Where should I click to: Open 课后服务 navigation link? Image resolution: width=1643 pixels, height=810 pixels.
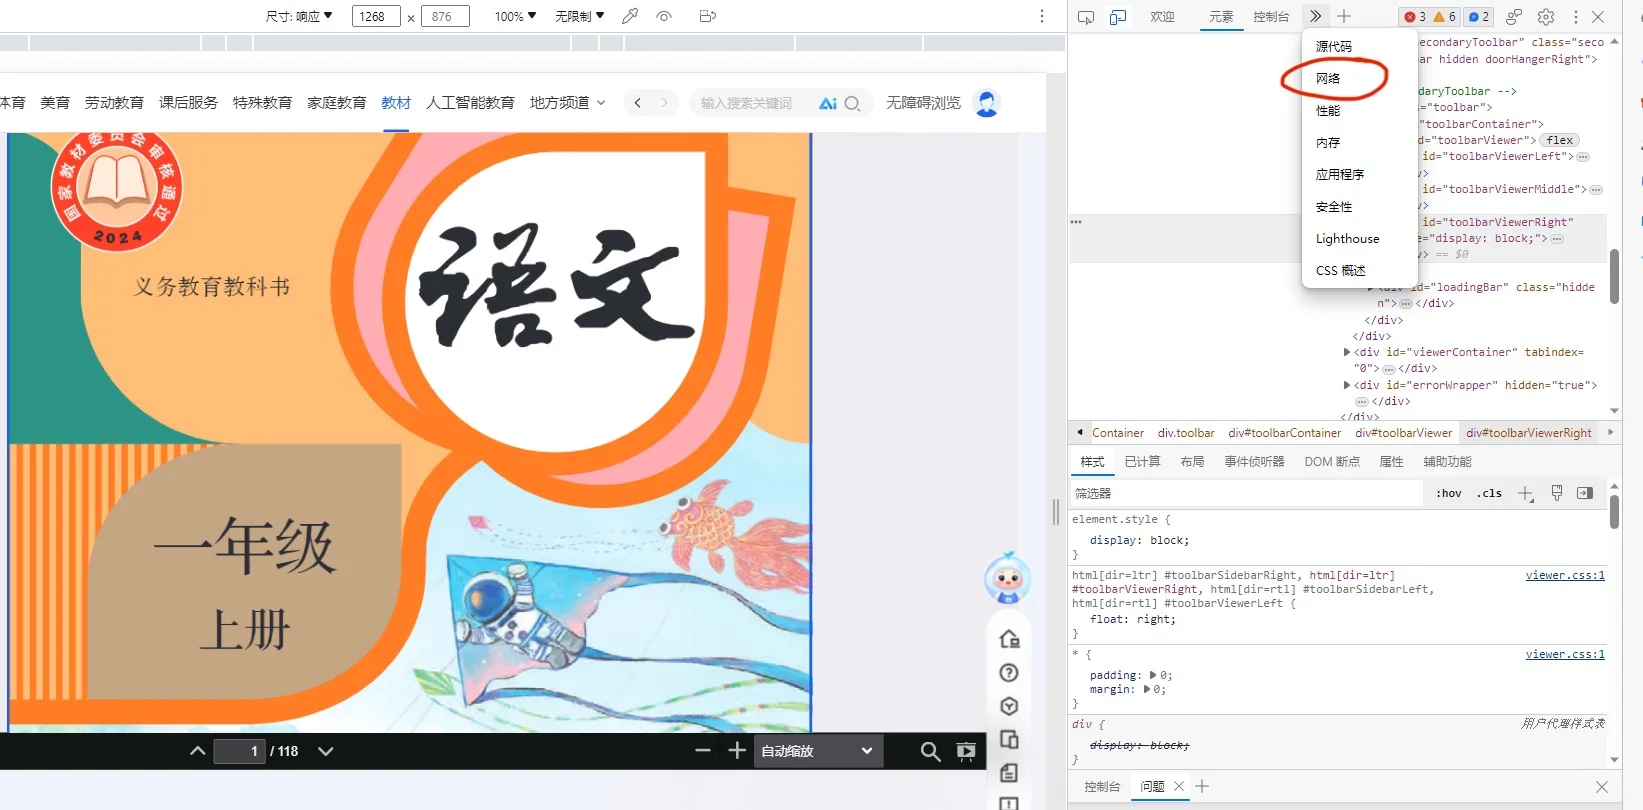point(188,103)
